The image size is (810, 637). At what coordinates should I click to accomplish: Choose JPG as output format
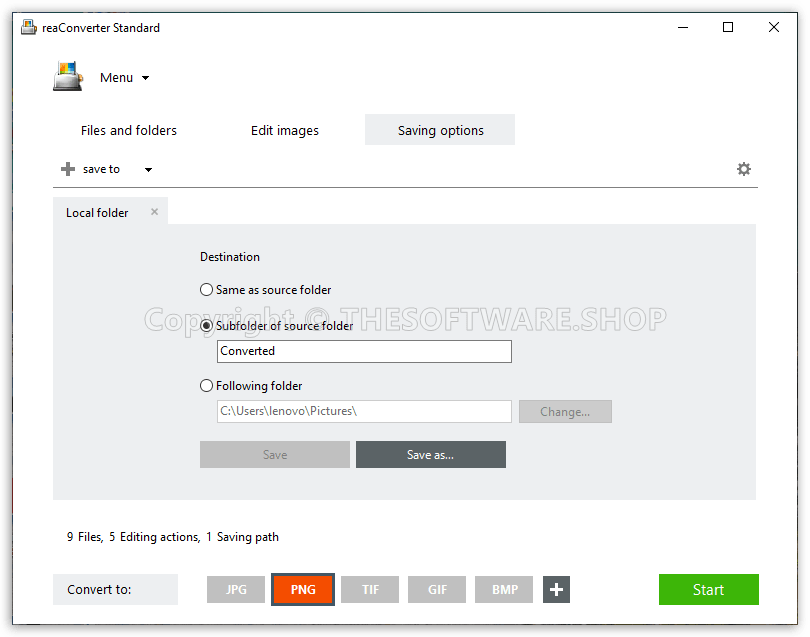236,589
